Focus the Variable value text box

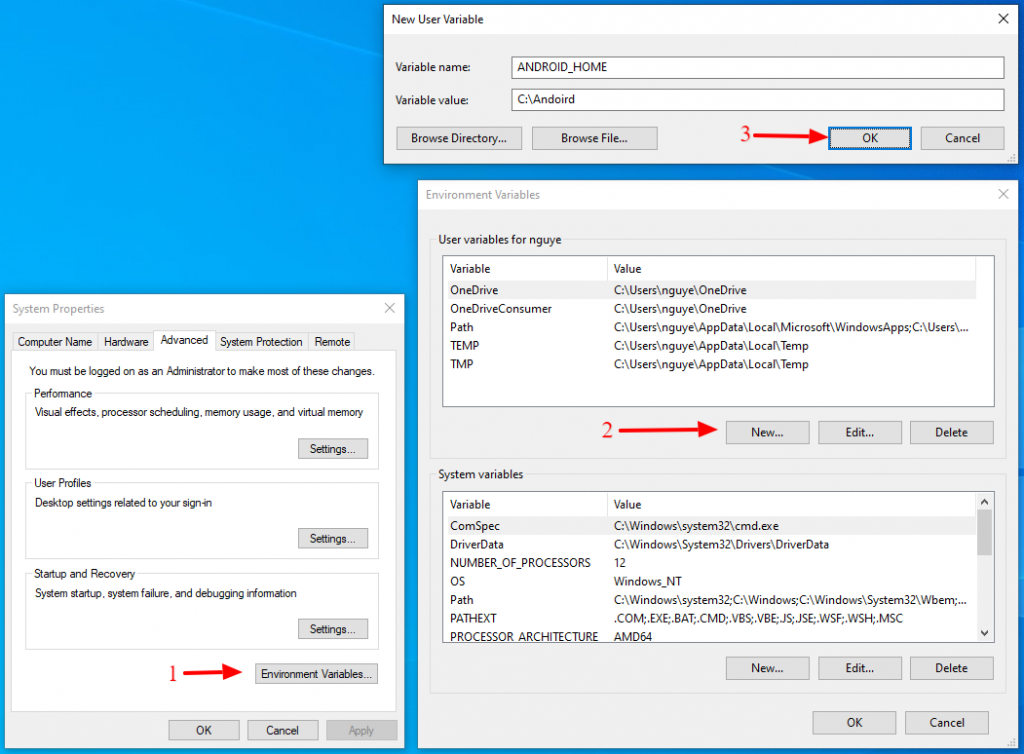coord(756,100)
